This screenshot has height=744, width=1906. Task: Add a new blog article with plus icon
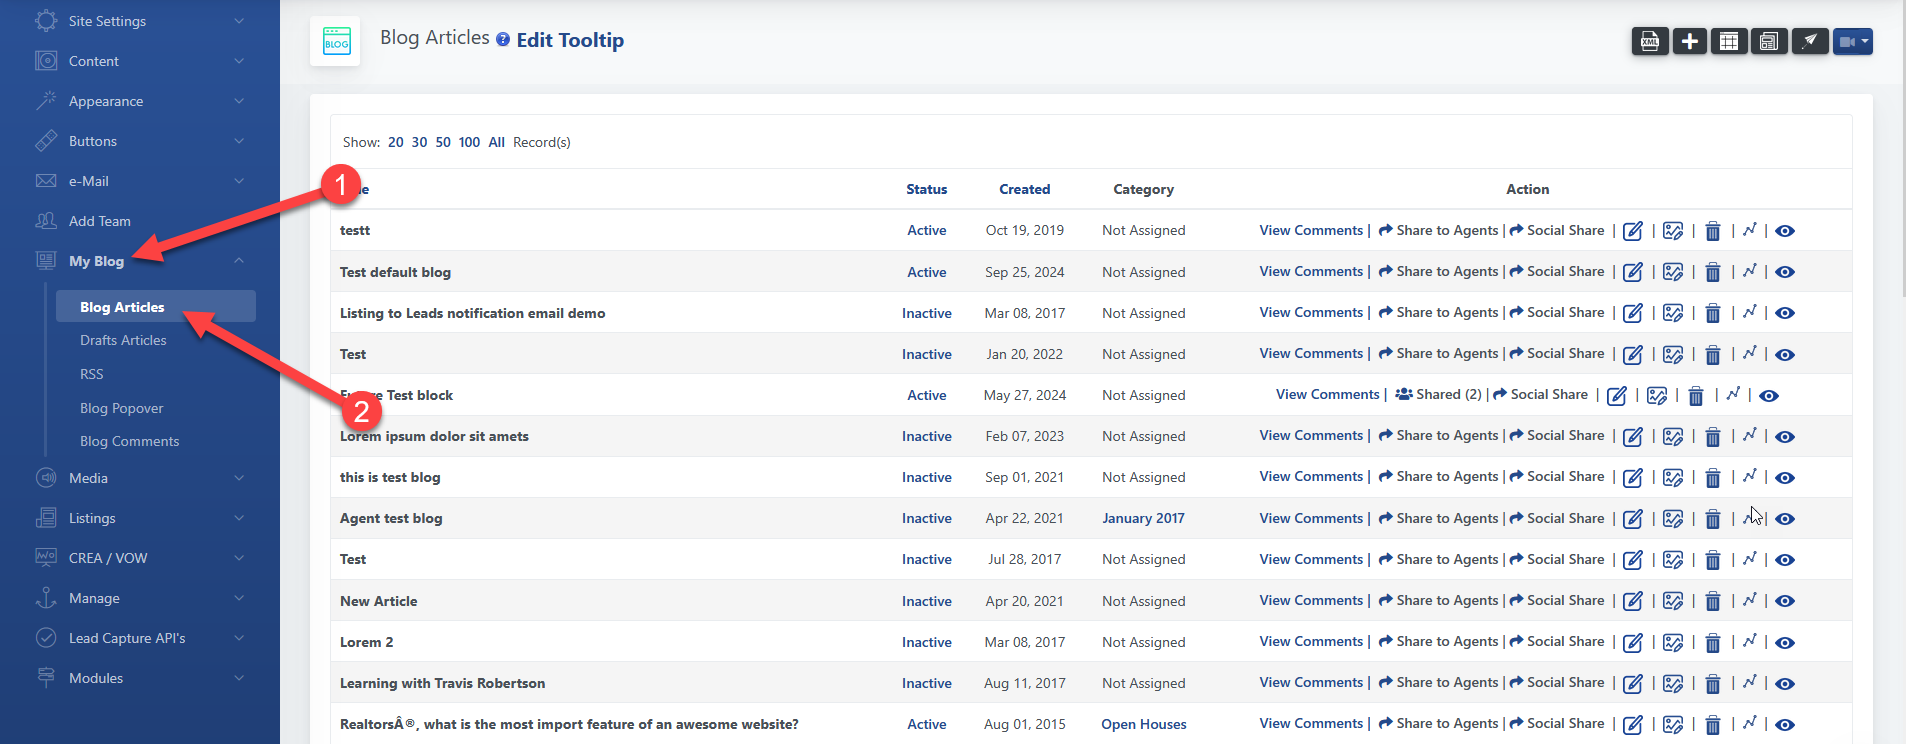pyautogui.click(x=1689, y=41)
